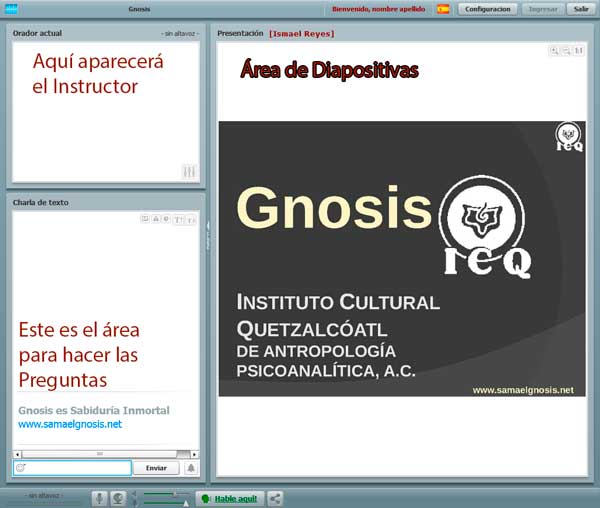This screenshot has width=600, height=508.
Task: Click the Spanish flag language icon
Action: tap(443, 9)
